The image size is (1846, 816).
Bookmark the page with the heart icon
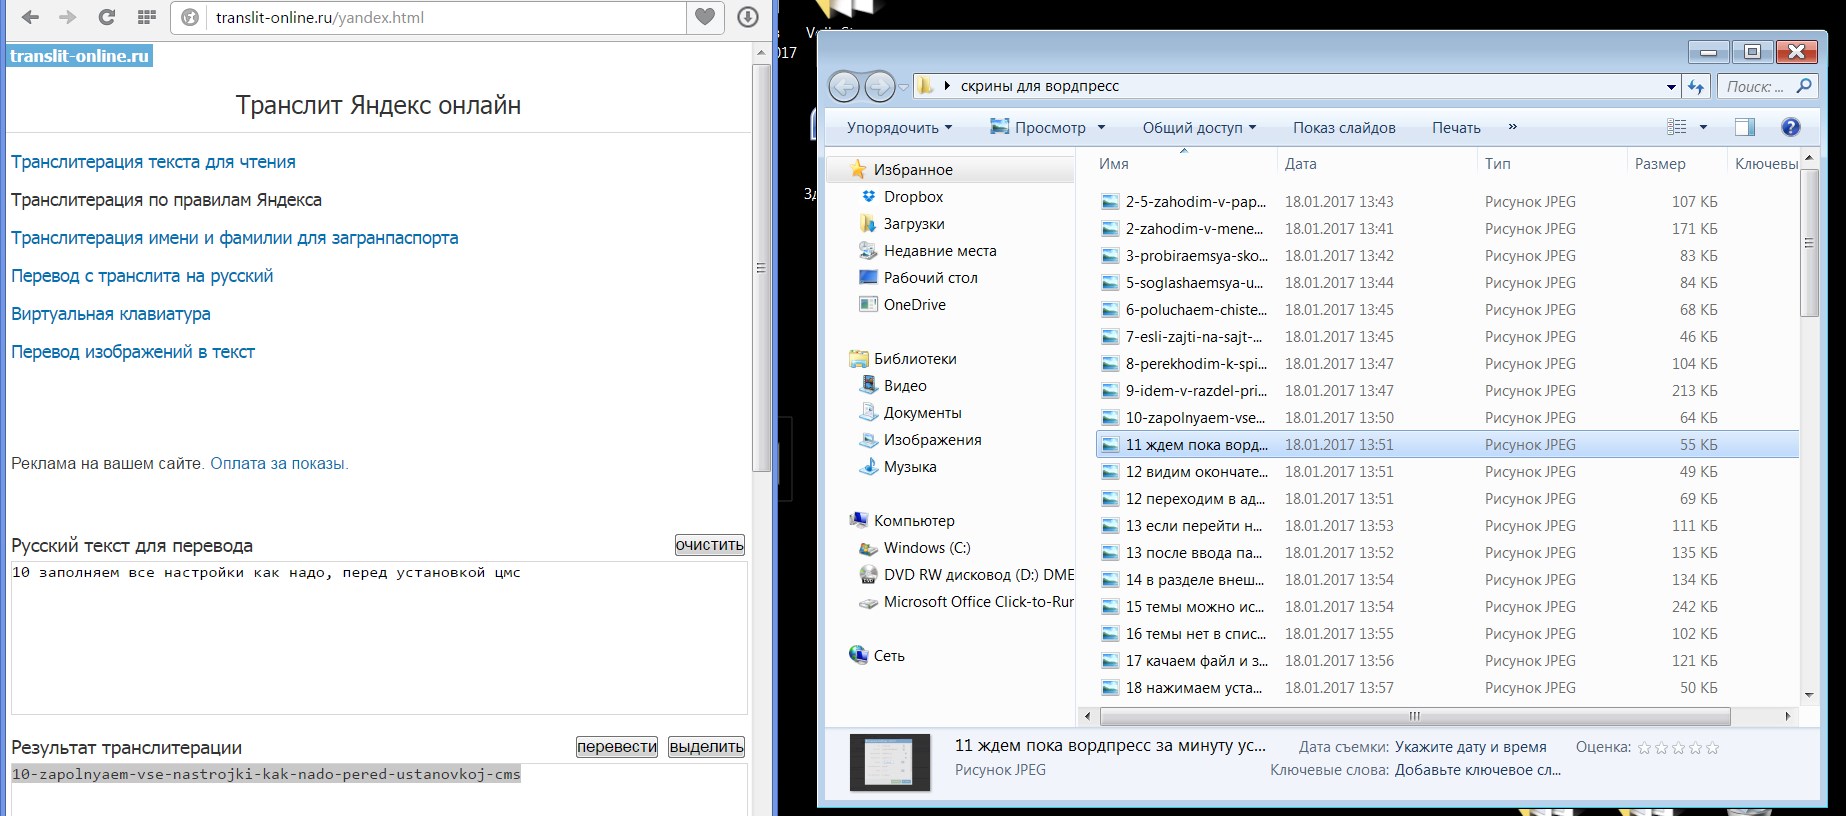tap(705, 17)
